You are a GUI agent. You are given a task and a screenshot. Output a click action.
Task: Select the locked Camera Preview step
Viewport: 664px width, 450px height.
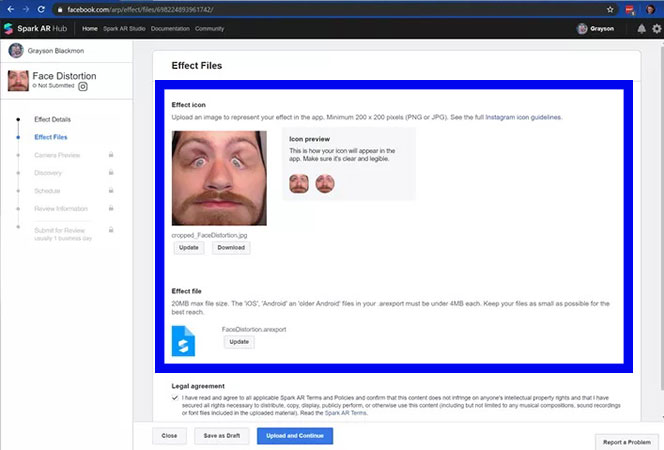click(57, 155)
